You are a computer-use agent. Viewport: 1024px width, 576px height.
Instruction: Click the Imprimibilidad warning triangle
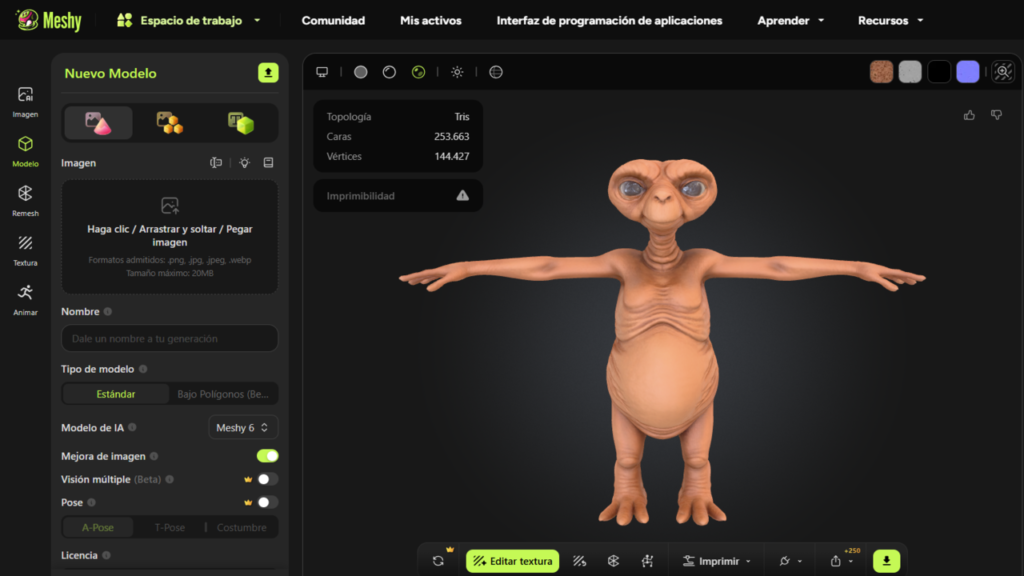[x=462, y=195]
